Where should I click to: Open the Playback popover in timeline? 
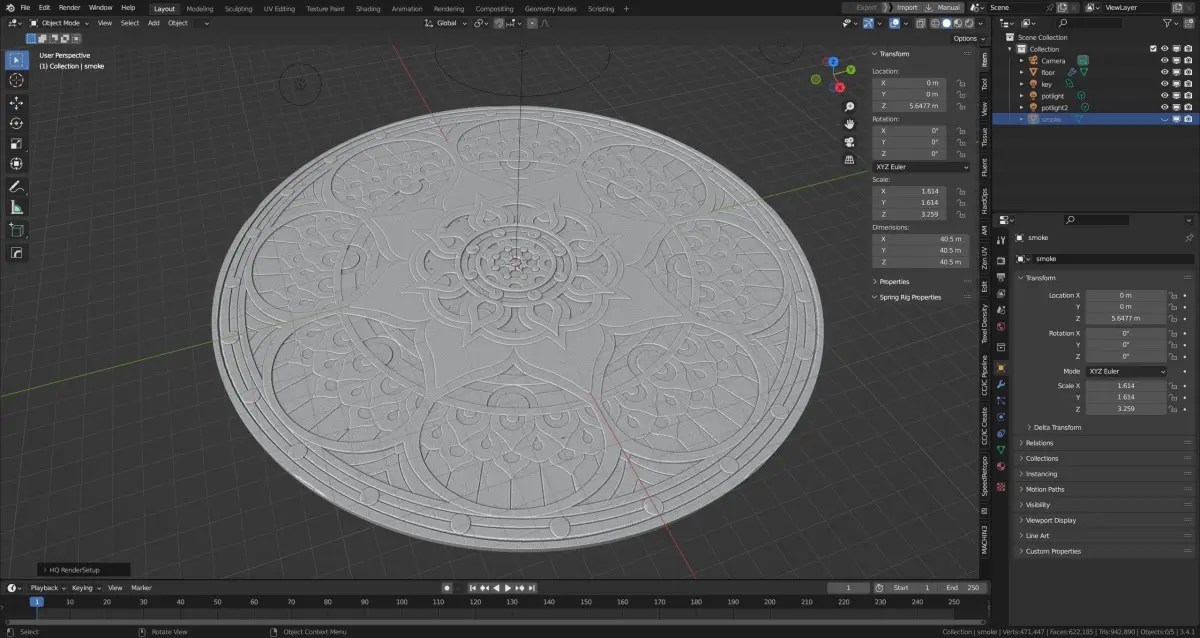(46, 588)
